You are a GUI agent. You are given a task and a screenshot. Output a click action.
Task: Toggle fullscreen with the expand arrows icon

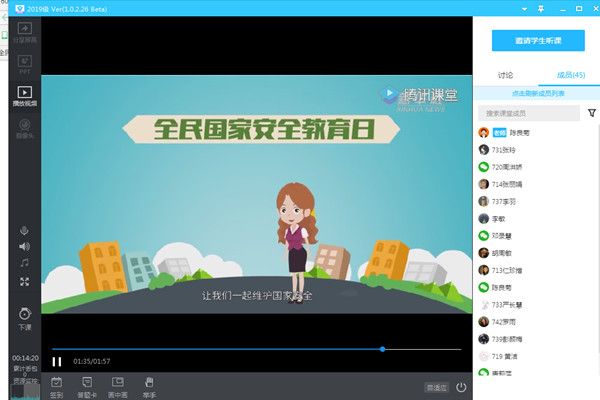coord(24,282)
